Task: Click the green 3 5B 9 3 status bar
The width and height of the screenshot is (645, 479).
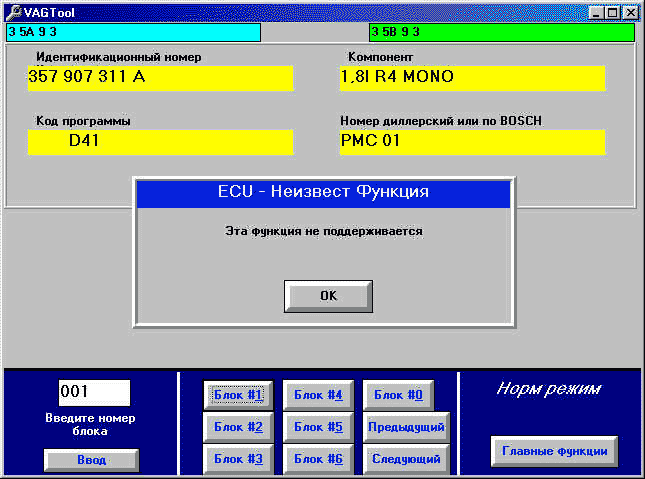Action: coord(501,32)
